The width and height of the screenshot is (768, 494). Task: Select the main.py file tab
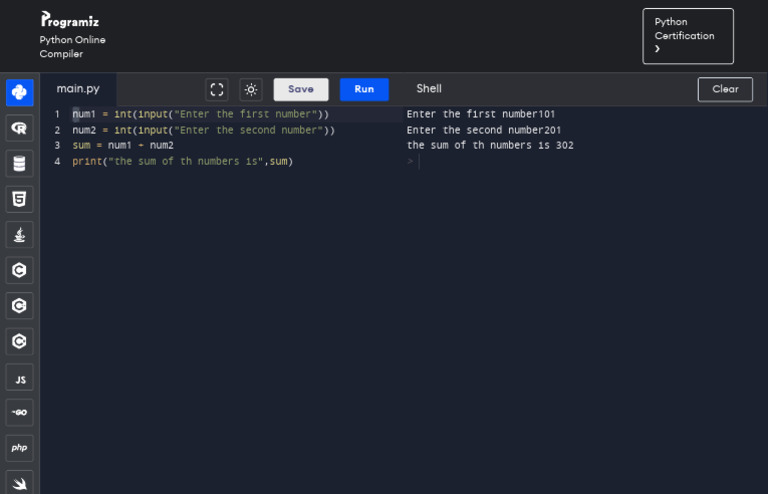[78, 89]
